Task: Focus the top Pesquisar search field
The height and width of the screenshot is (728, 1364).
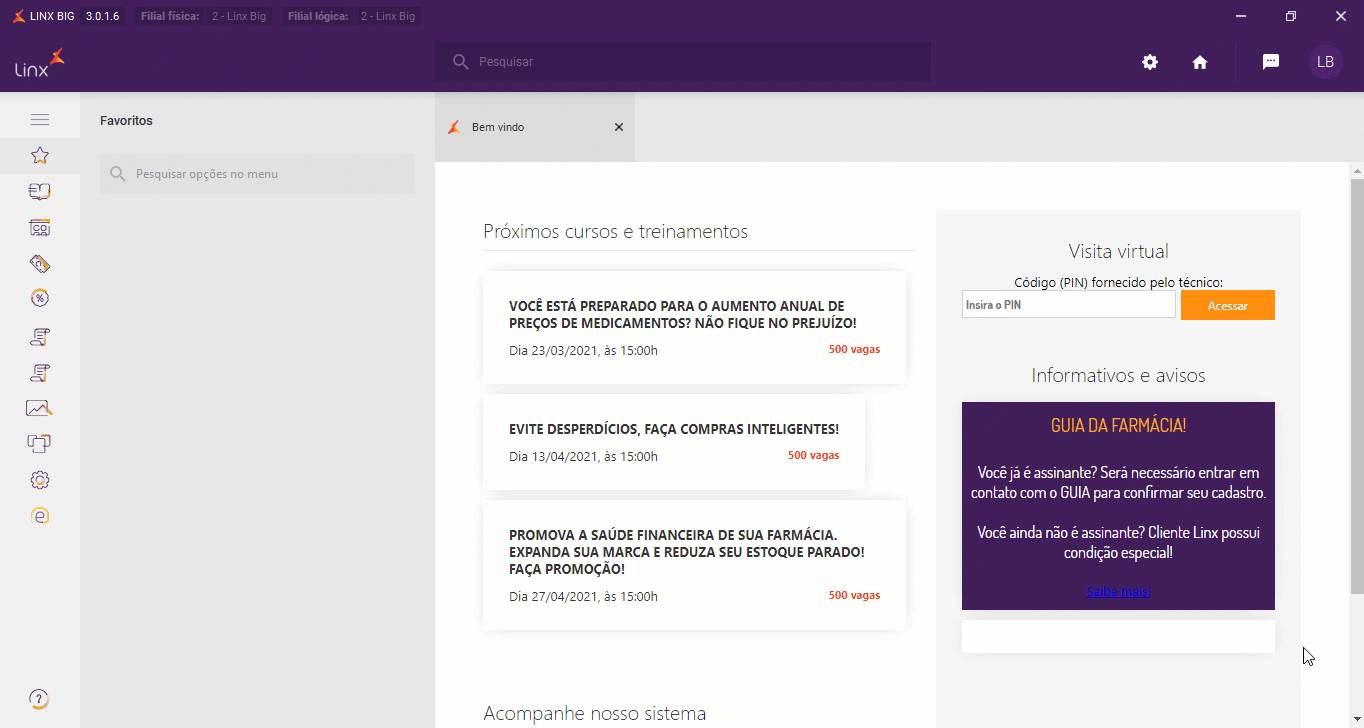Action: tap(683, 62)
